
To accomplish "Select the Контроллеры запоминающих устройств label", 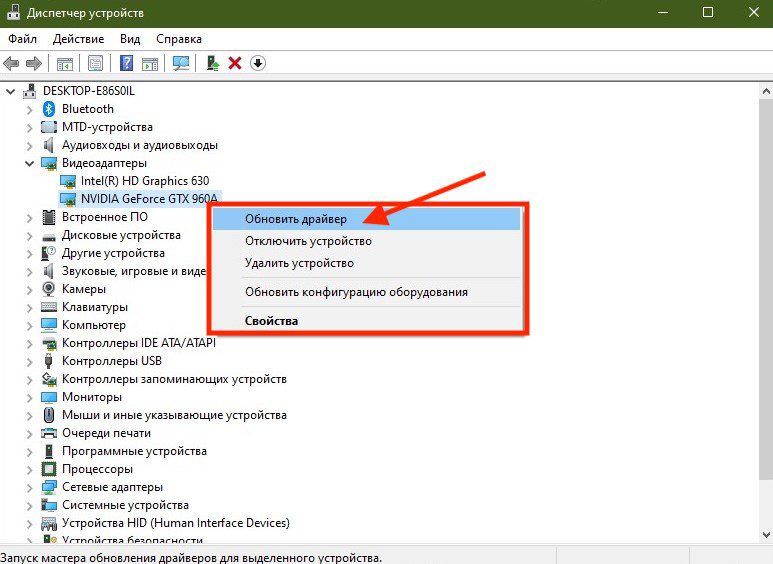I will 174,379.
